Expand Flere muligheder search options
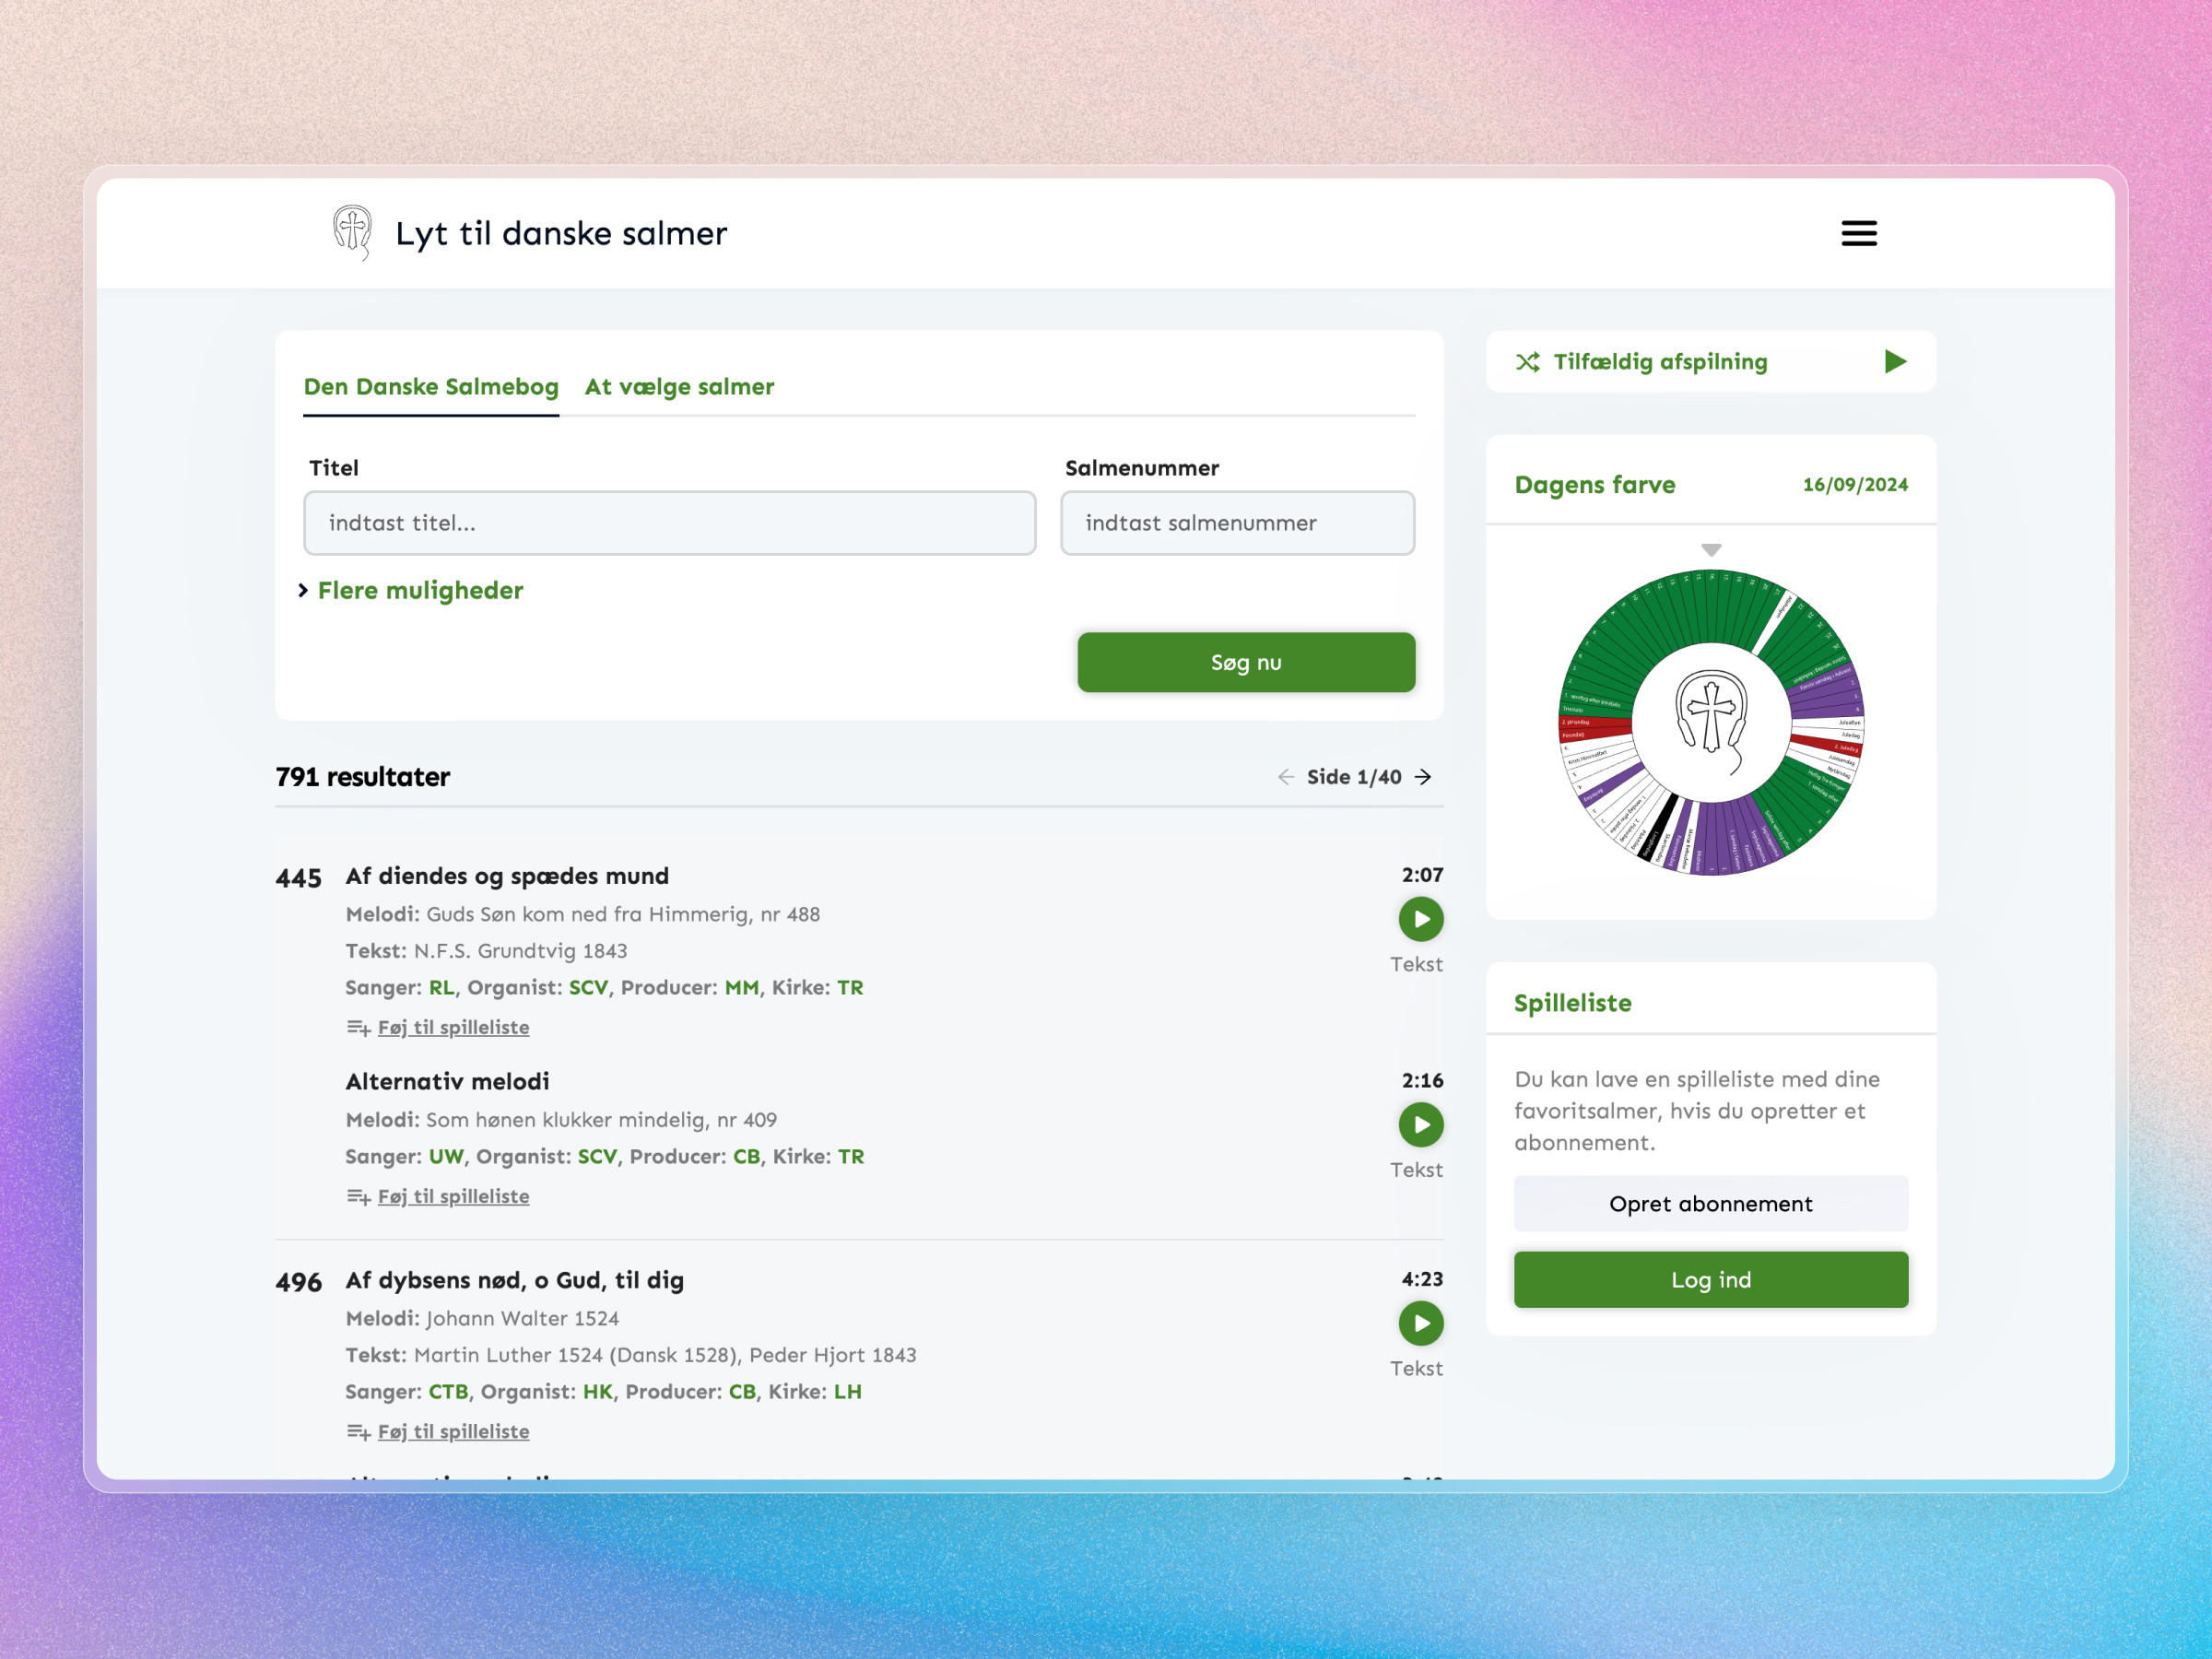 [x=419, y=590]
